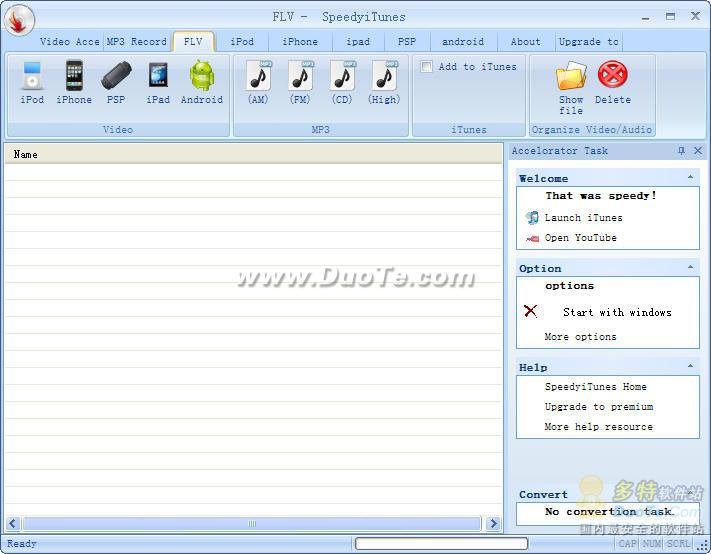Open the Show file folder icon
This screenshot has width=711, height=554.
pyautogui.click(x=571, y=78)
